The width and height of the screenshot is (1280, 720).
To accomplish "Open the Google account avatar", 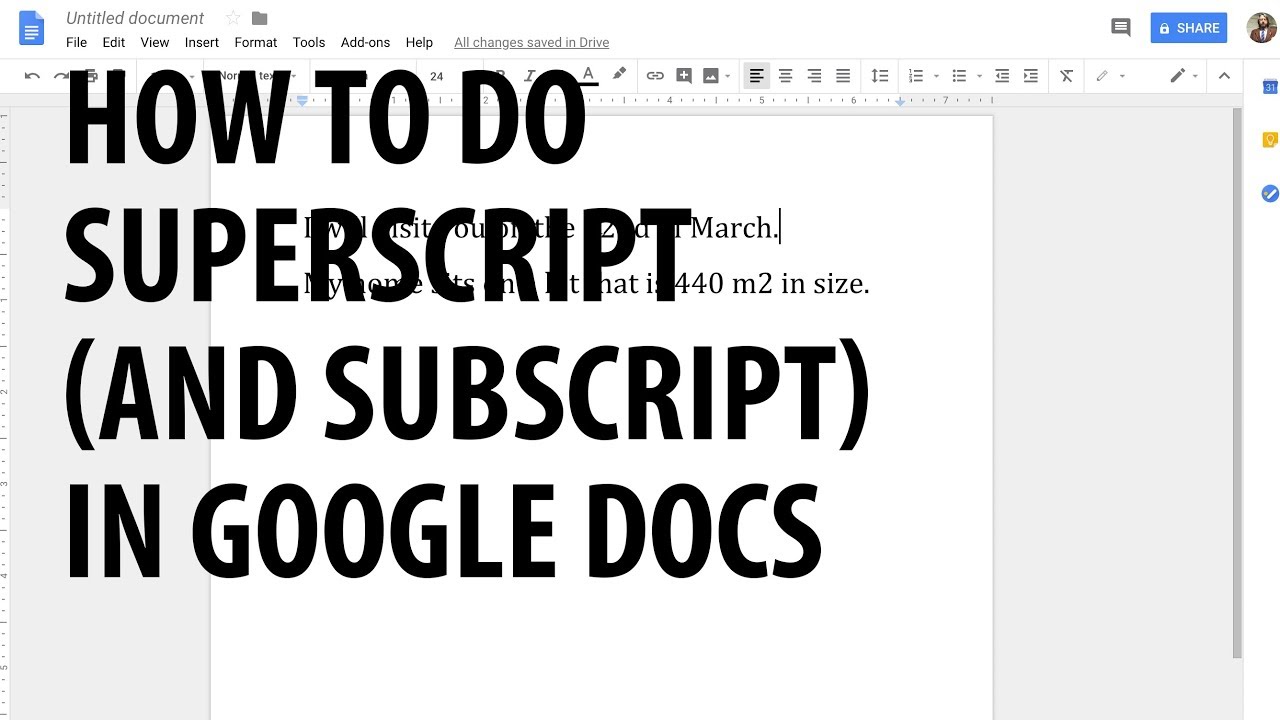I will (x=1261, y=28).
